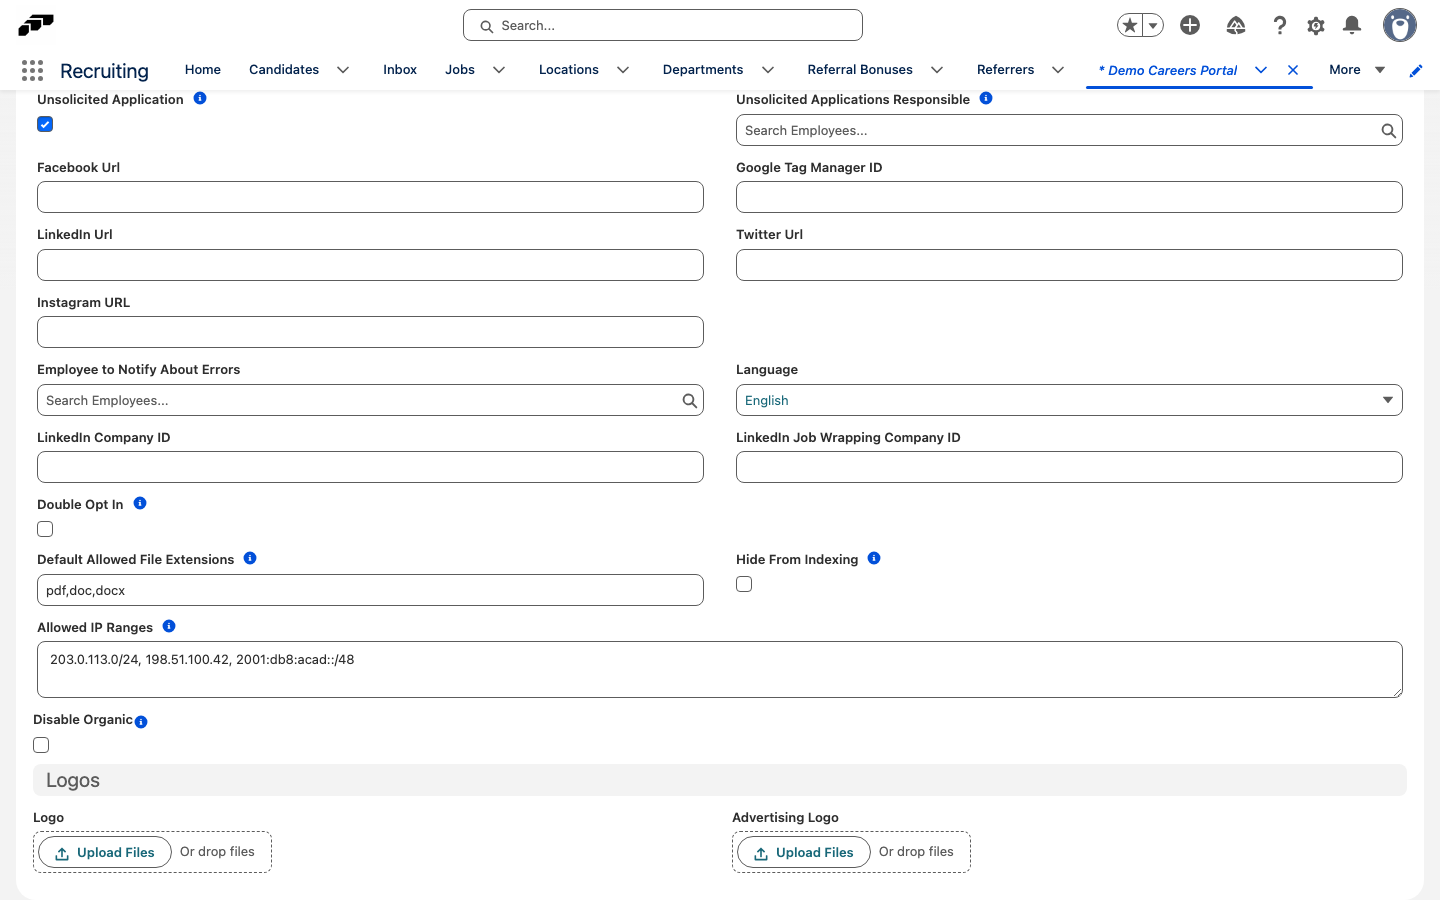Open the Locations tab
1440x900 pixels.
pos(569,70)
